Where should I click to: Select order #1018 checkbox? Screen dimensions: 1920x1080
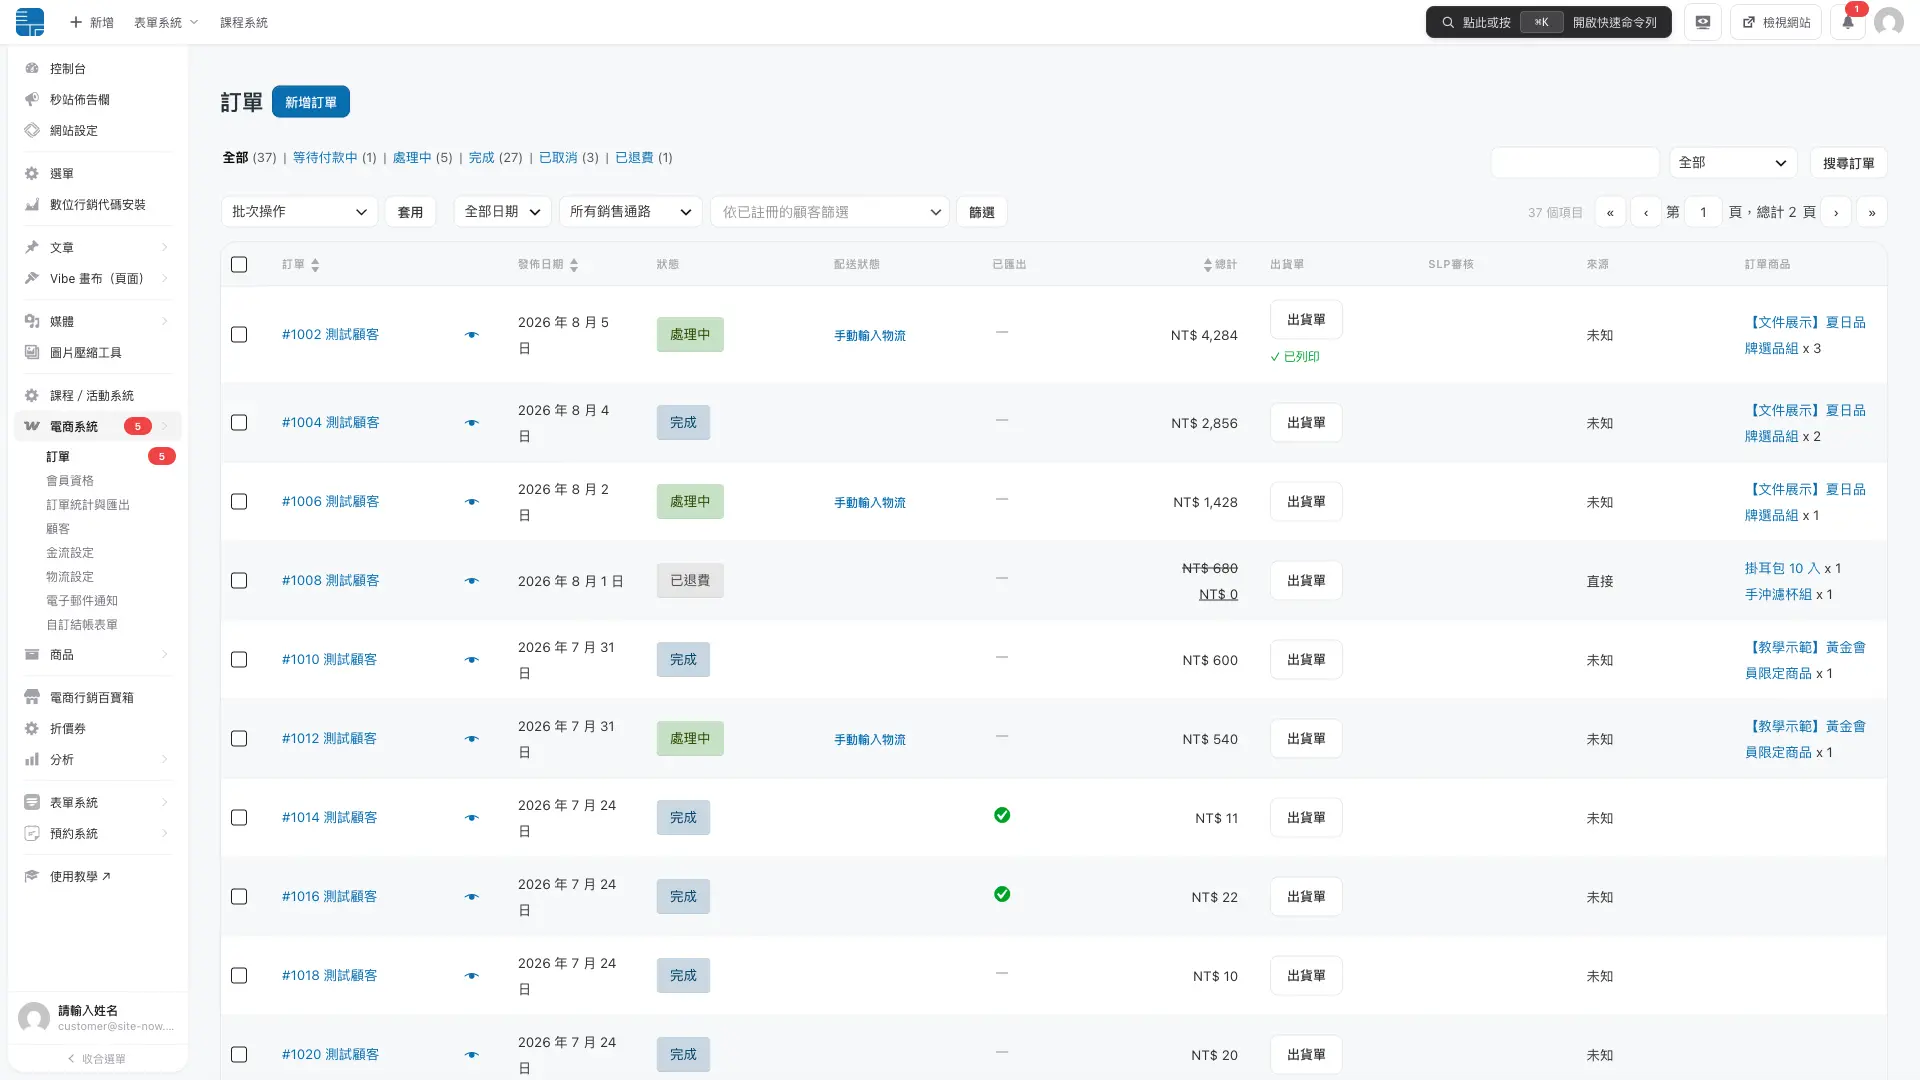[x=239, y=975]
